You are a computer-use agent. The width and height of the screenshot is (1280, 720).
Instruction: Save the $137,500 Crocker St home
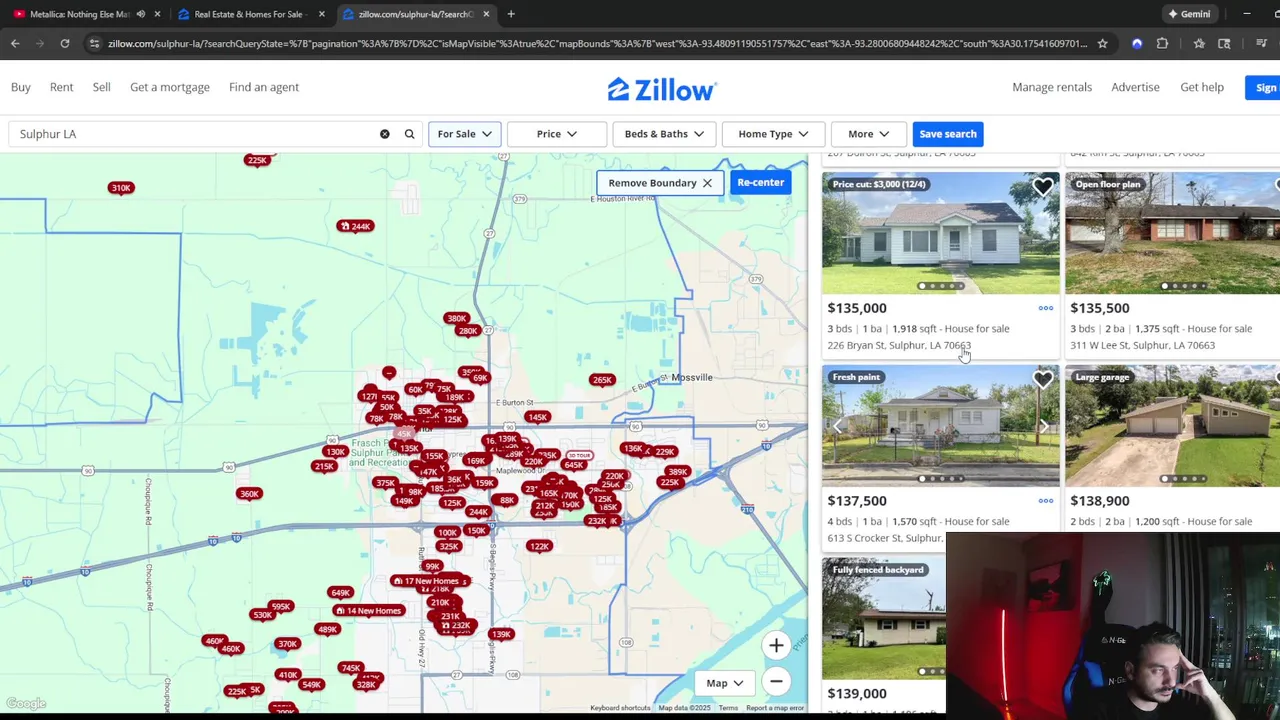point(1043,380)
